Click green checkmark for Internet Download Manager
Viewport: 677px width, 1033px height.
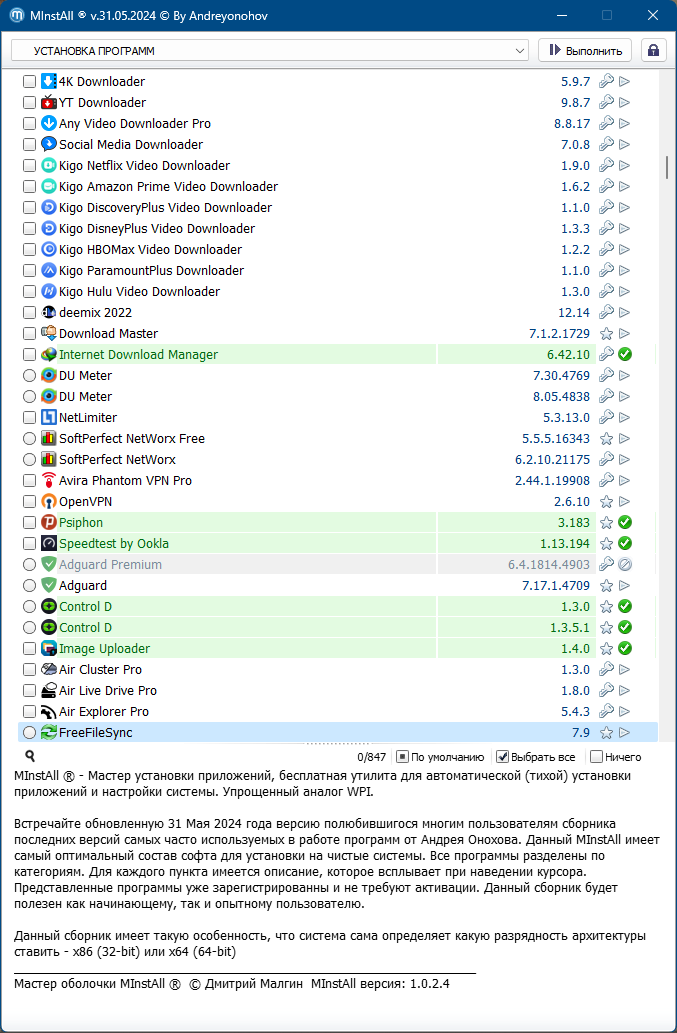pos(625,354)
